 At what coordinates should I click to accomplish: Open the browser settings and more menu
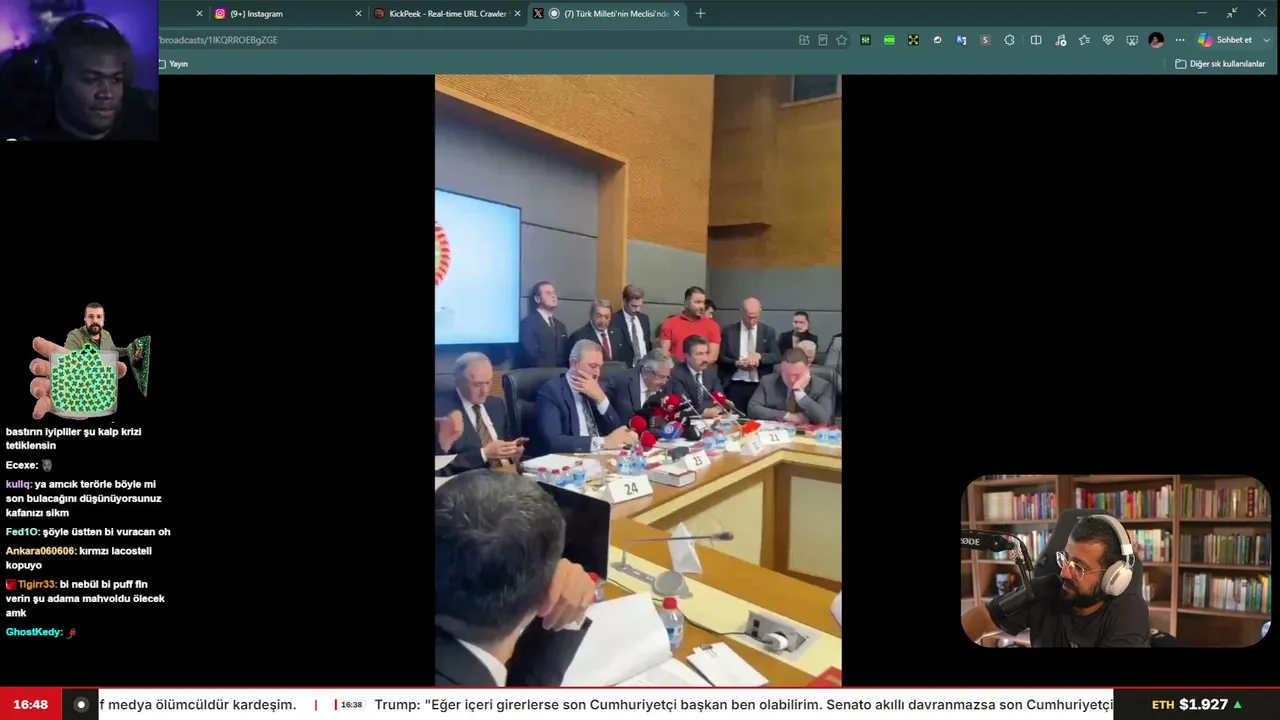click(1180, 40)
